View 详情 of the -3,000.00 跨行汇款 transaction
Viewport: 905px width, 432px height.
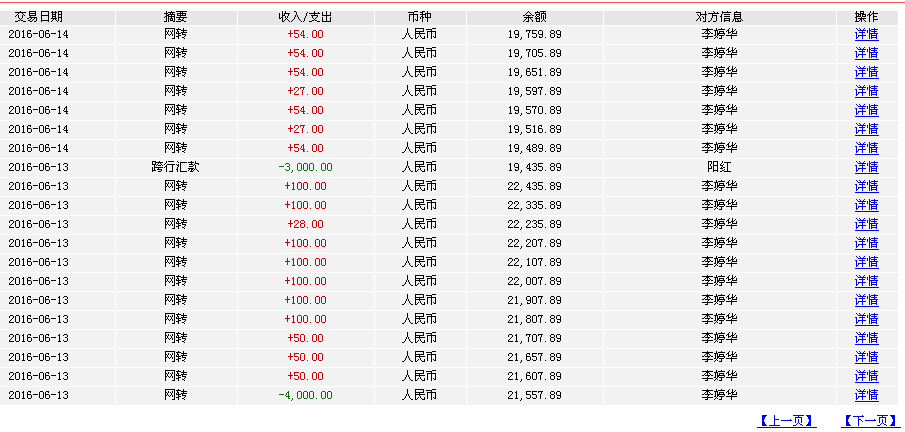click(x=866, y=167)
